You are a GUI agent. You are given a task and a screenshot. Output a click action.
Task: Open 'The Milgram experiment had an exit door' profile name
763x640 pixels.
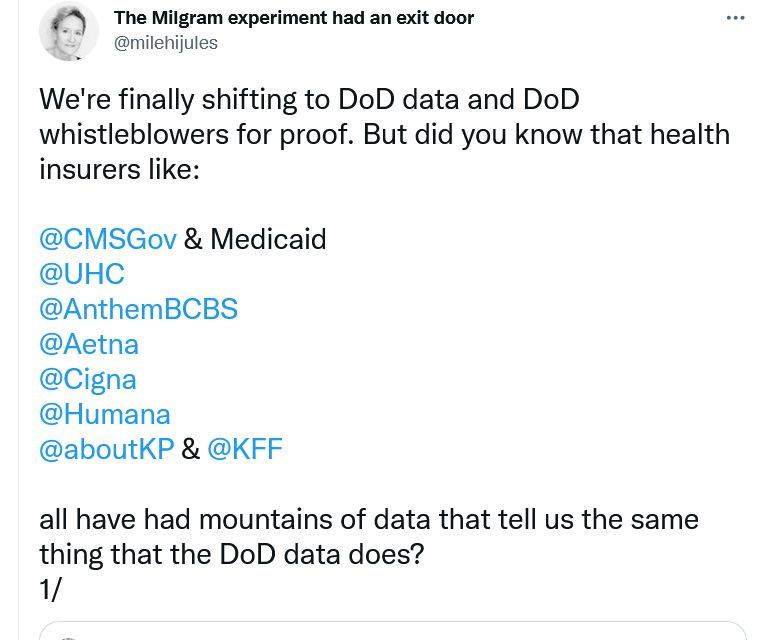click(x=294, y=18)
